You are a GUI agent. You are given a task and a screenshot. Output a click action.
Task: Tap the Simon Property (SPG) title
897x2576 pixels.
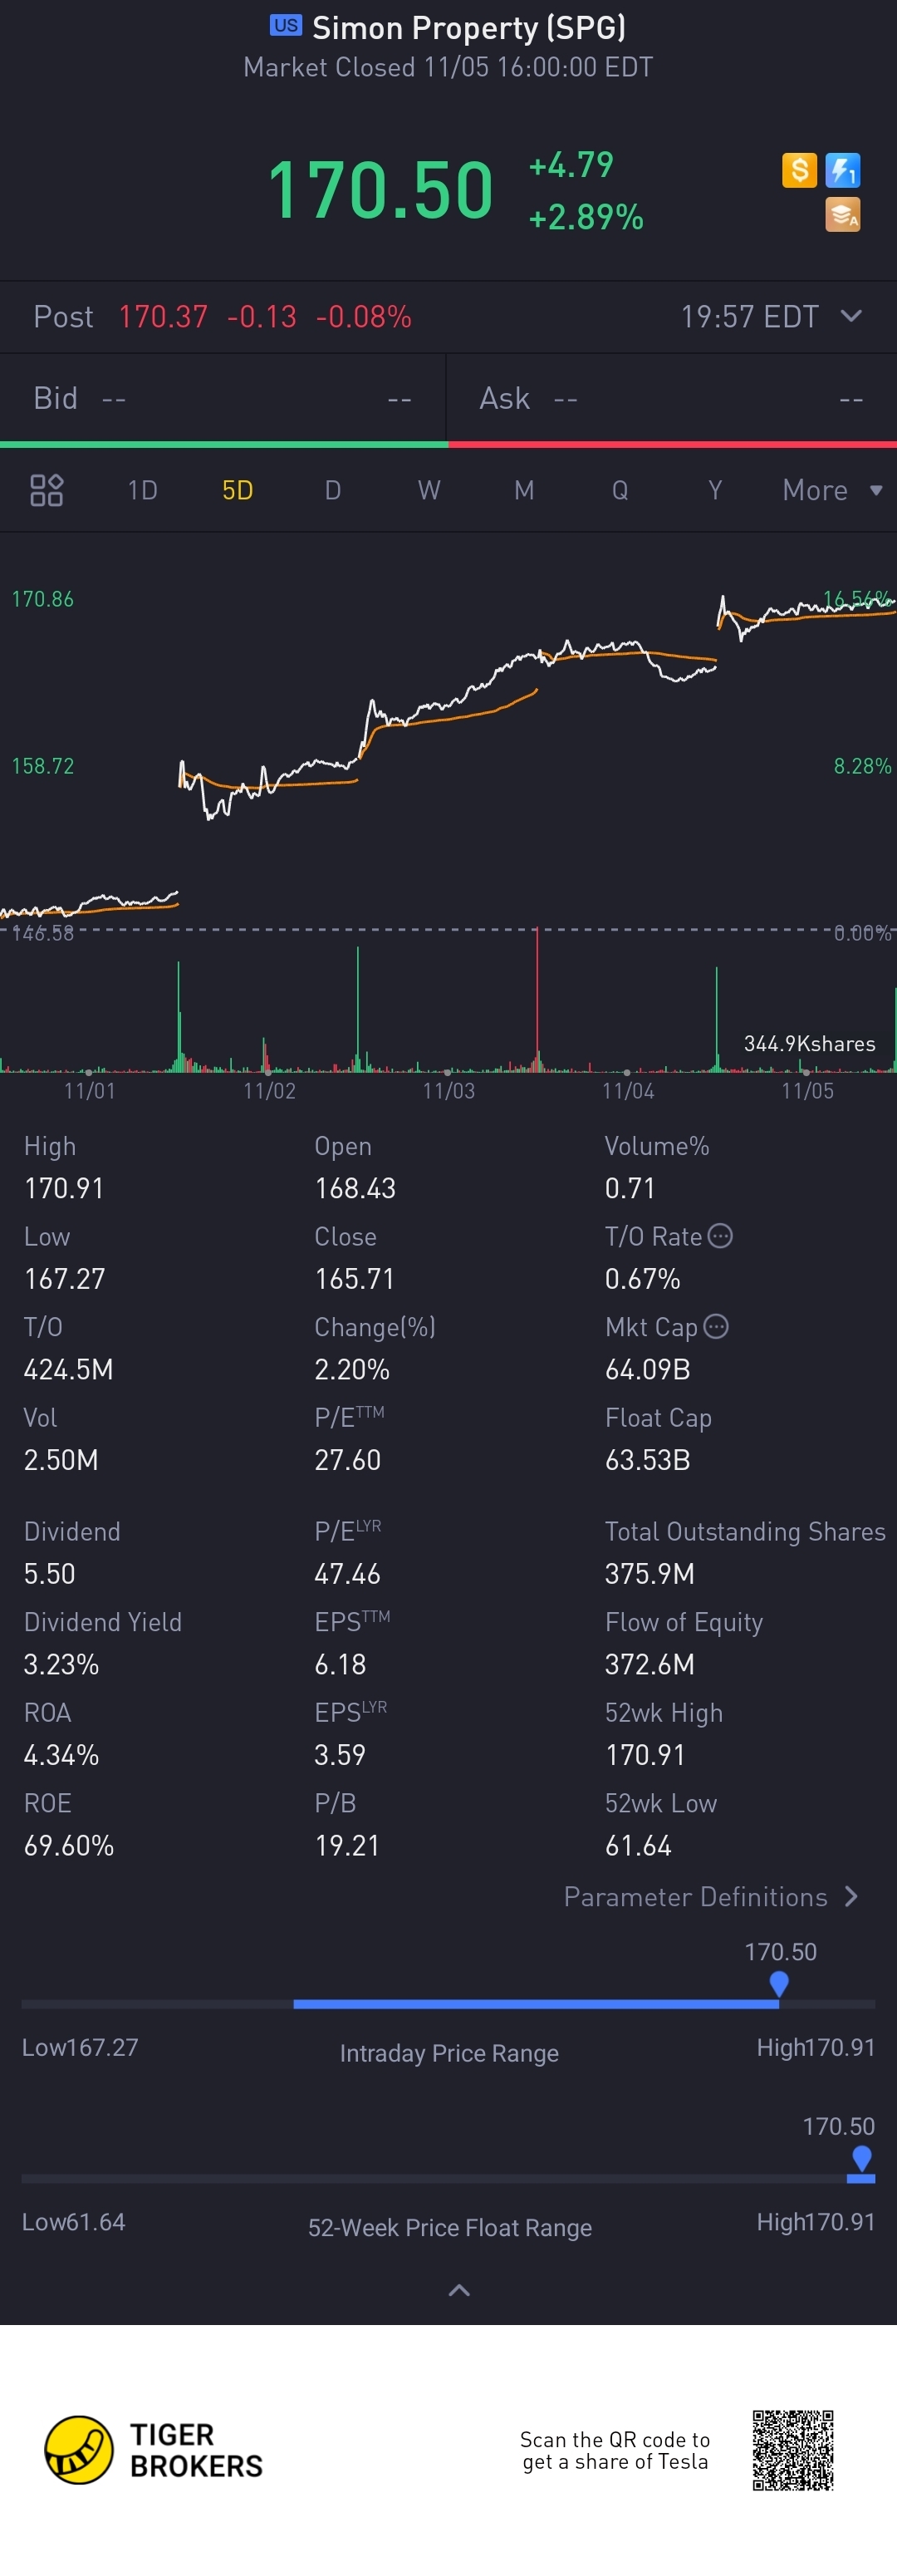click(x=469, y=27)
